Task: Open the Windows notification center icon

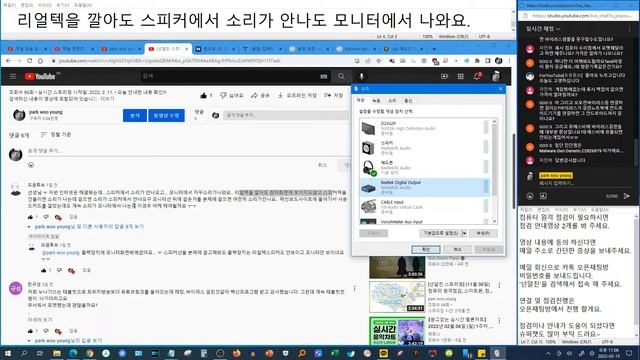Action: 629,353
